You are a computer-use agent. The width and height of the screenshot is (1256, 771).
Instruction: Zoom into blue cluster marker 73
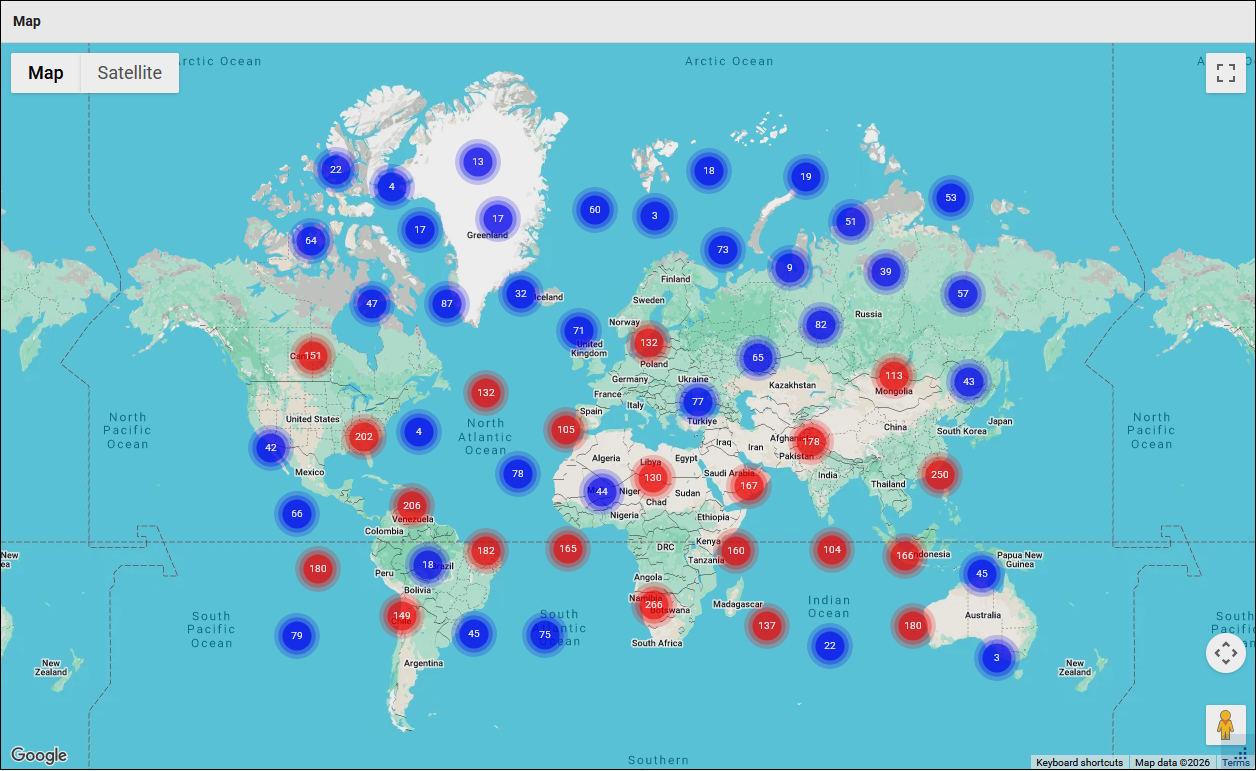(x=723, y=250)
